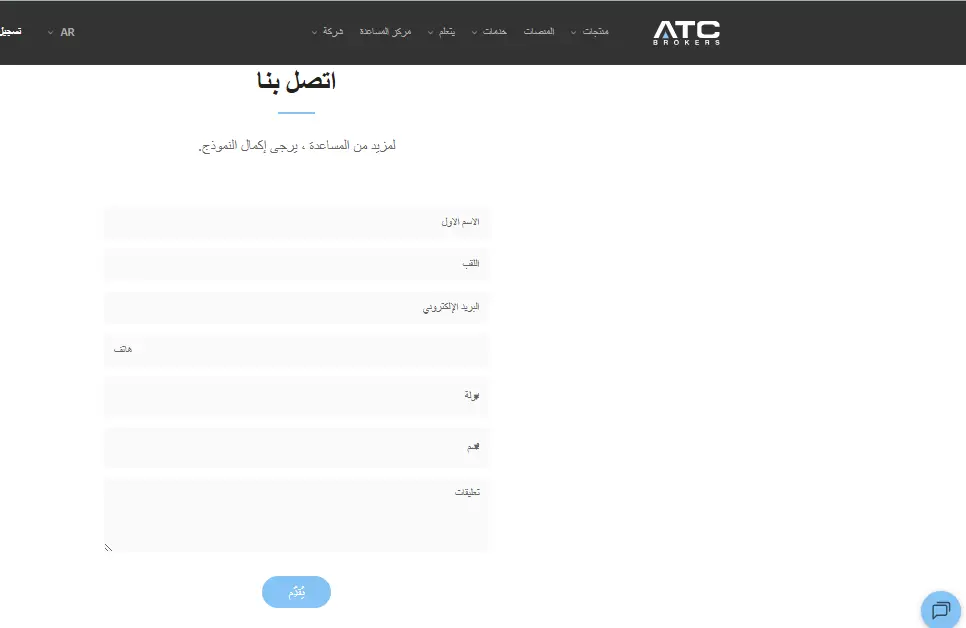
Task: Focus the الاسم الأول first name field
Action: (297, 222)
